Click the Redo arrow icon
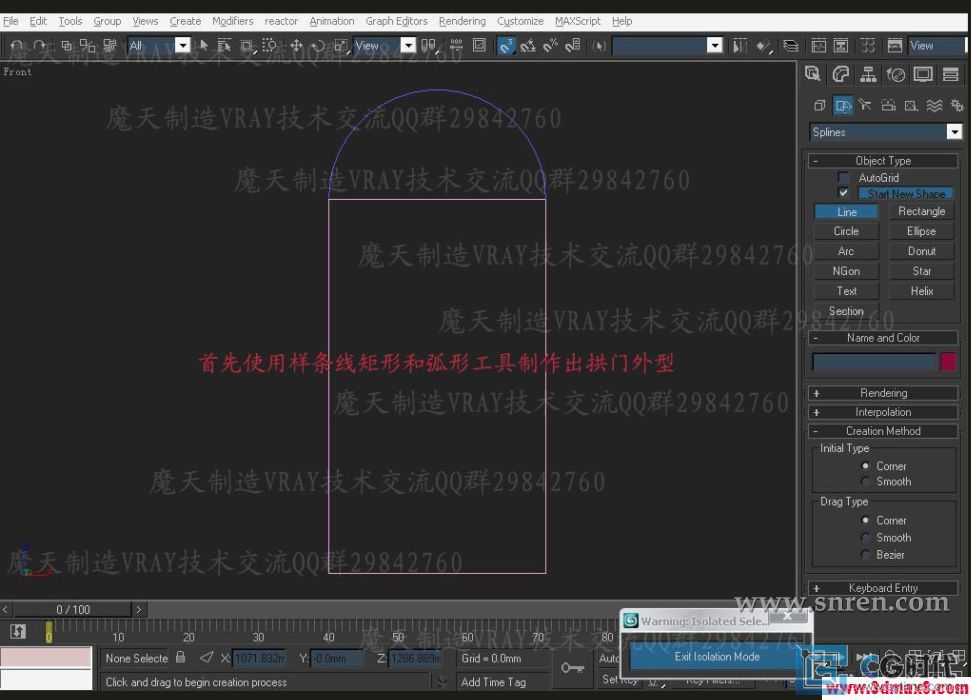 coord(40,46)
